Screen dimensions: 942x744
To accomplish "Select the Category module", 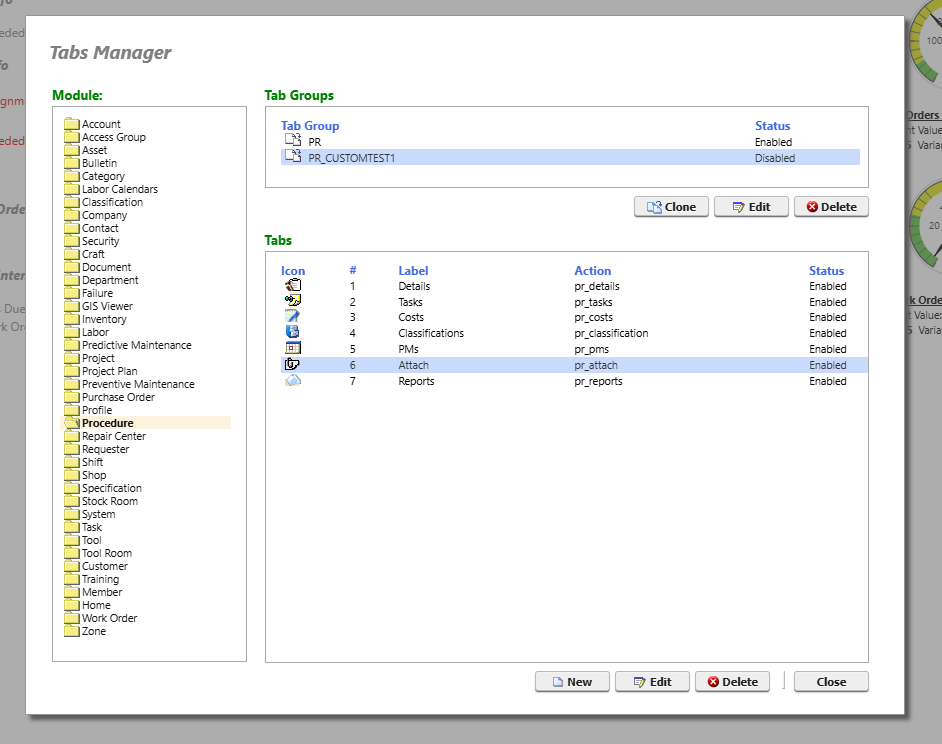I will tap(103, 176).
